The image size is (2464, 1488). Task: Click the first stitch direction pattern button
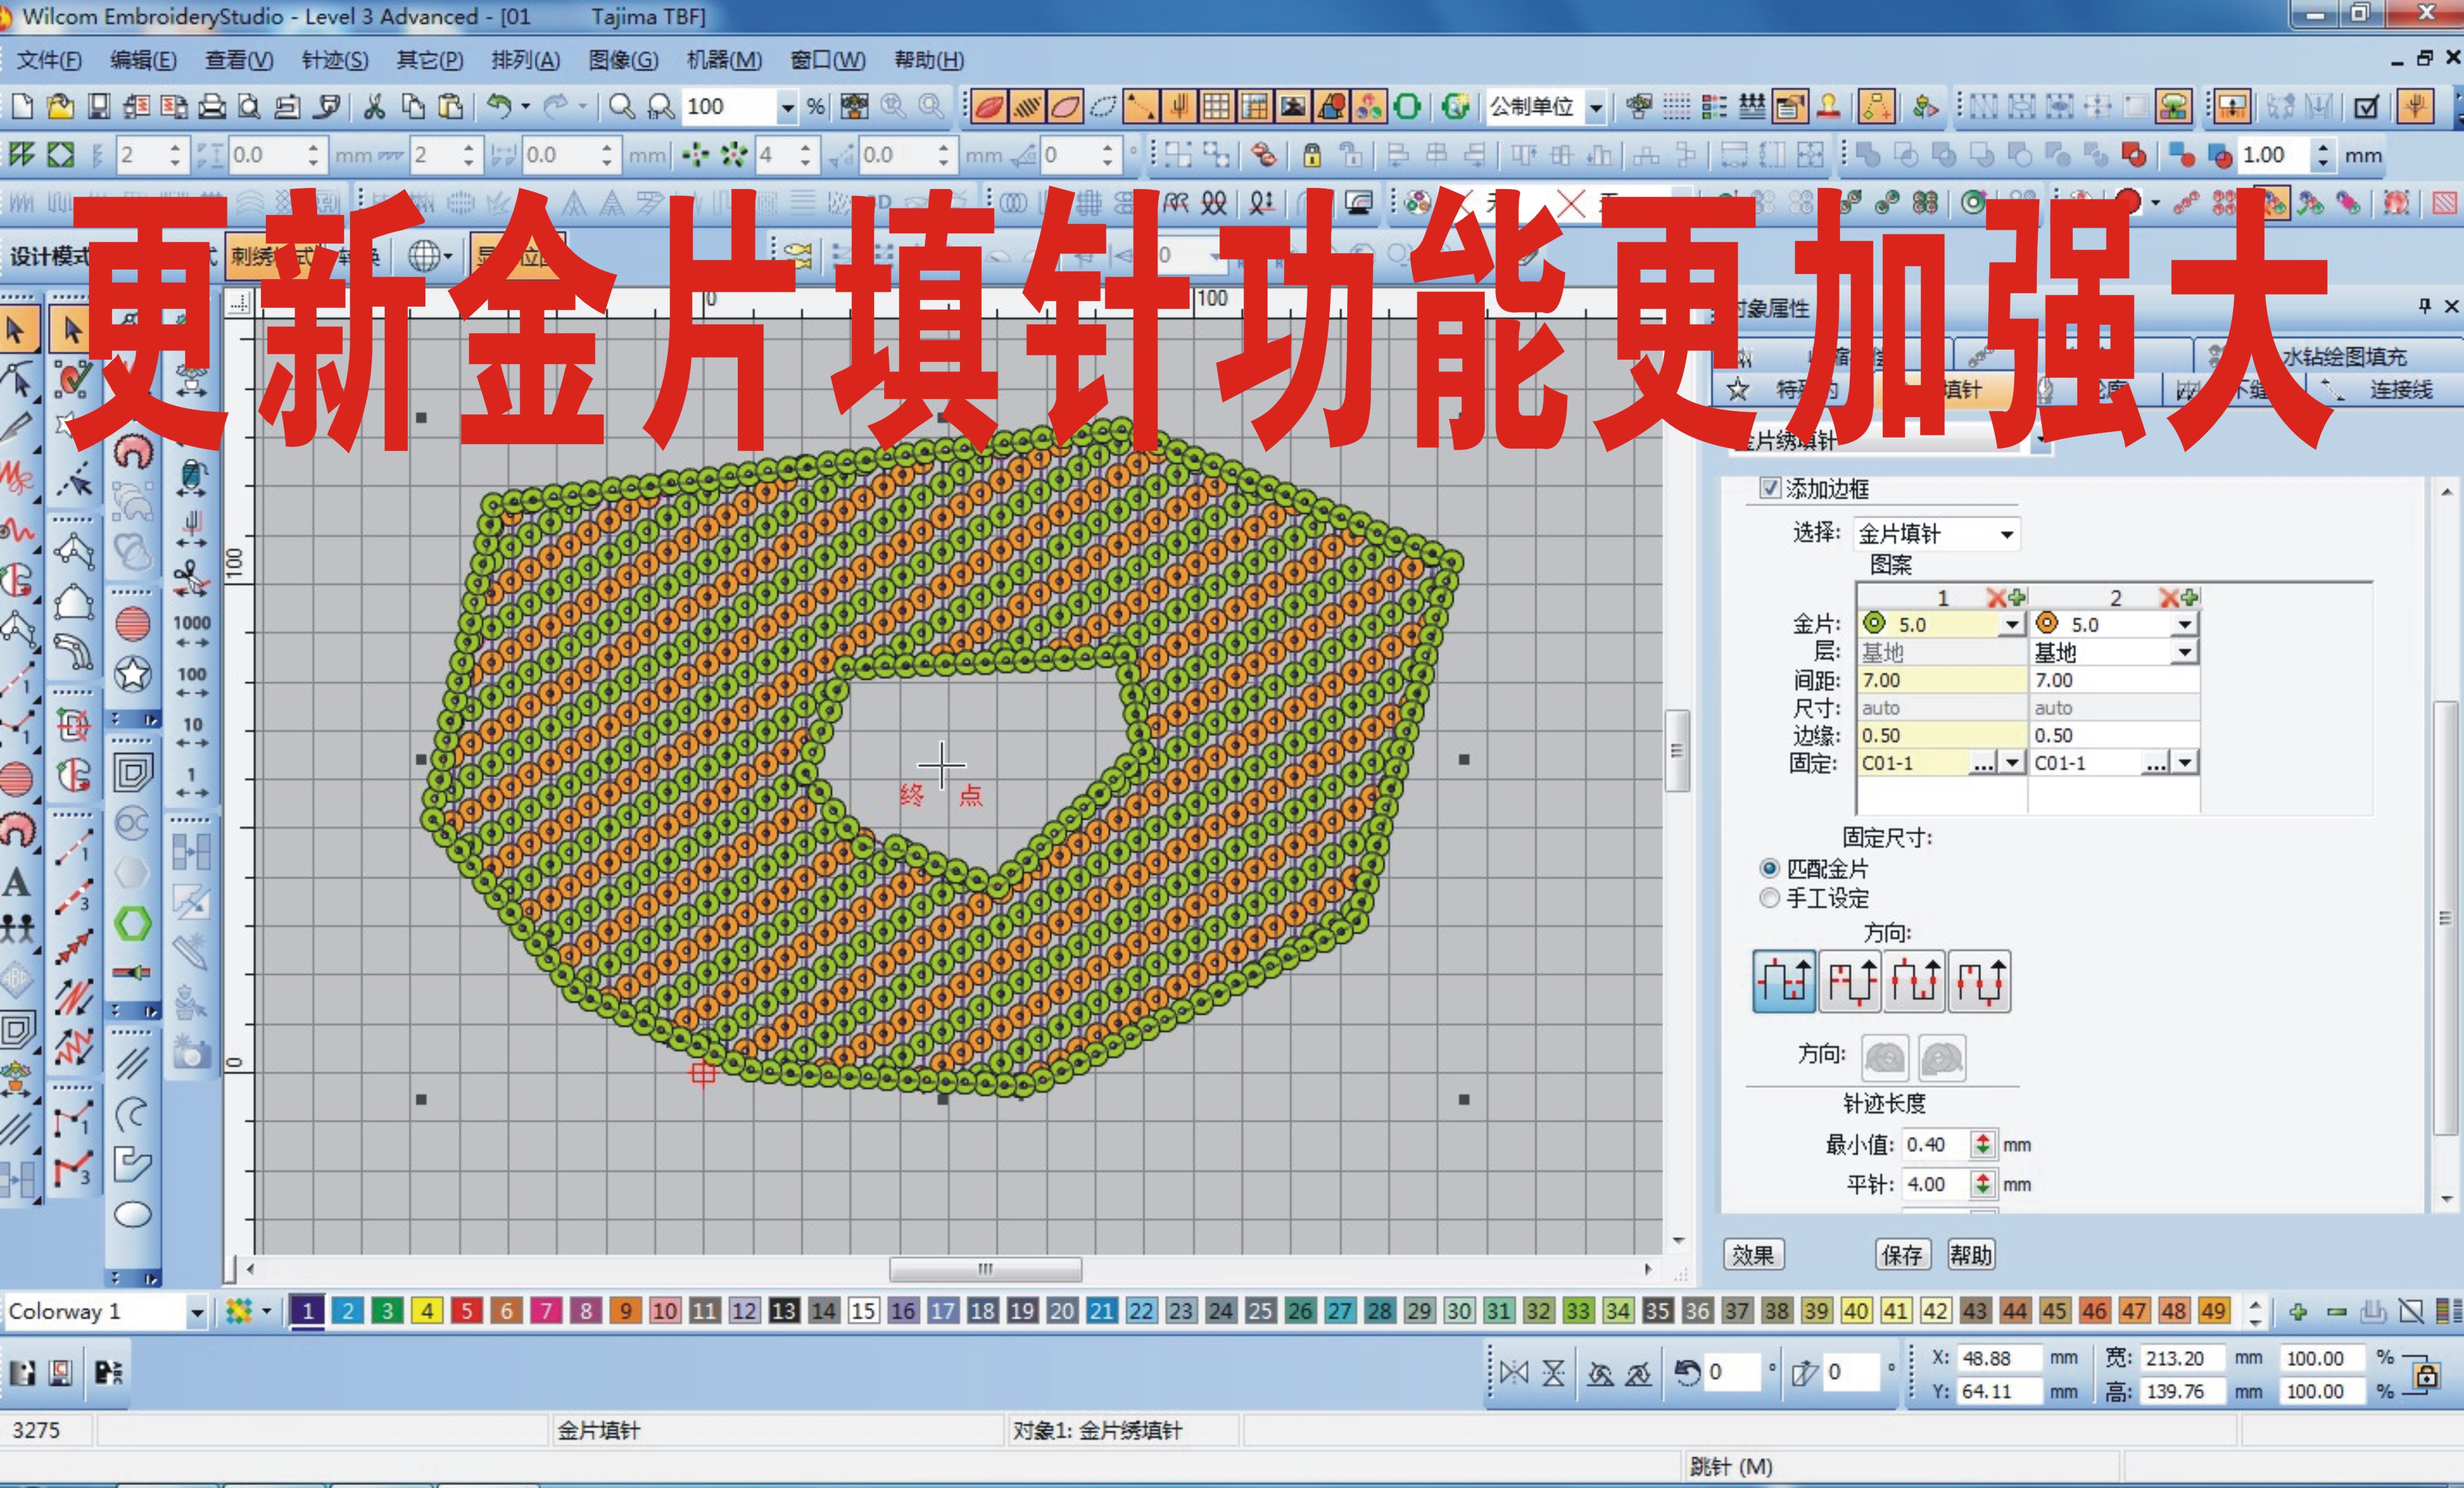click(1784, 981)
